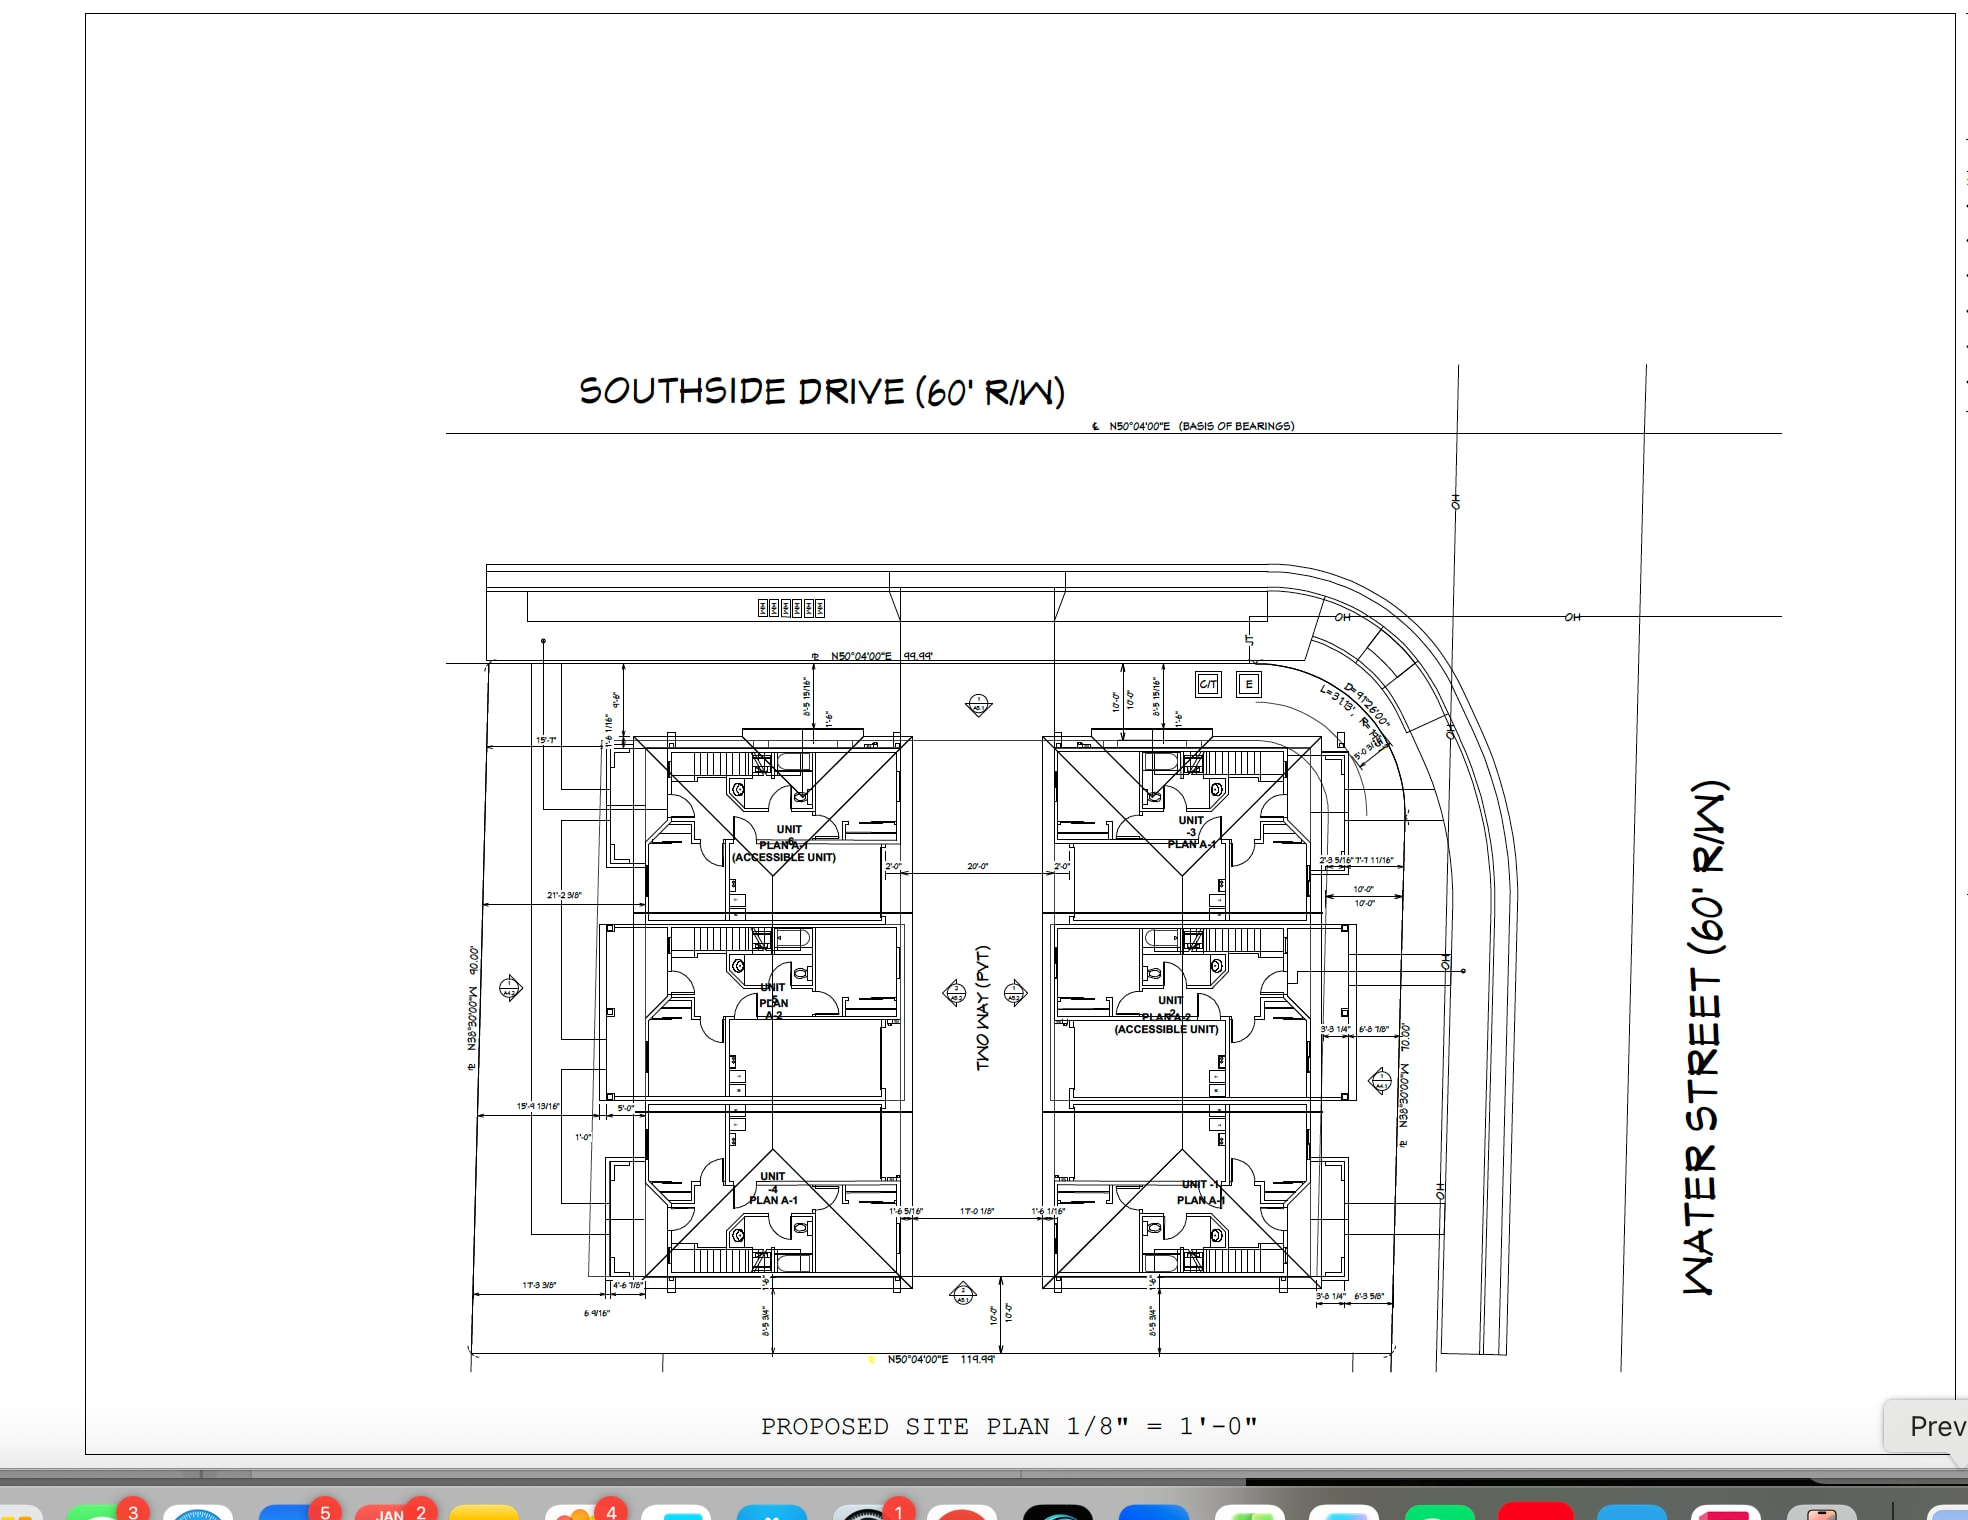Click the section marker above the two-way drive
1968x1520 pixels.
pos(978,705)
